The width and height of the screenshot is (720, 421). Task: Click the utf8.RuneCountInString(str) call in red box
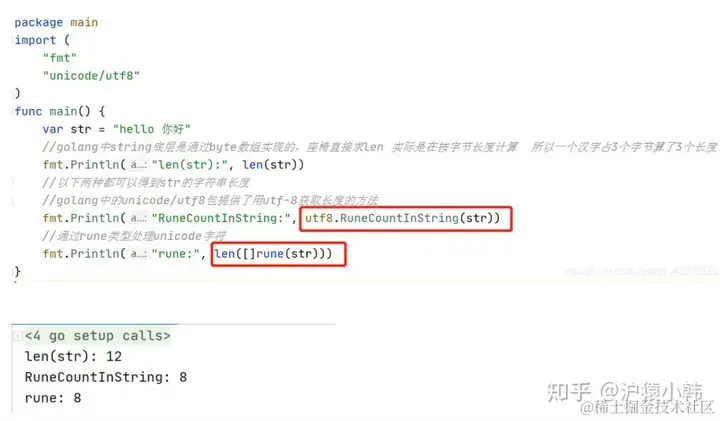pos(402,218)
